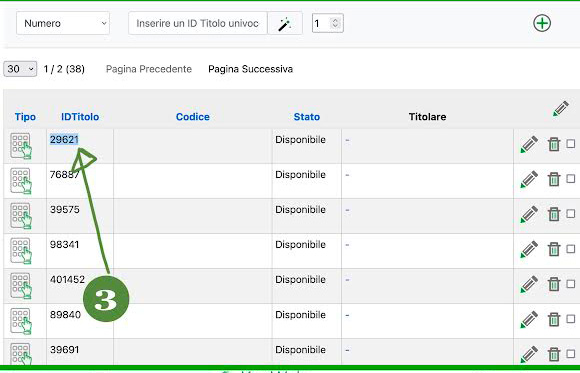Screen dimensions: 580x373
Task: Click keypad type icon for row 98341
Action: (21, 251)
